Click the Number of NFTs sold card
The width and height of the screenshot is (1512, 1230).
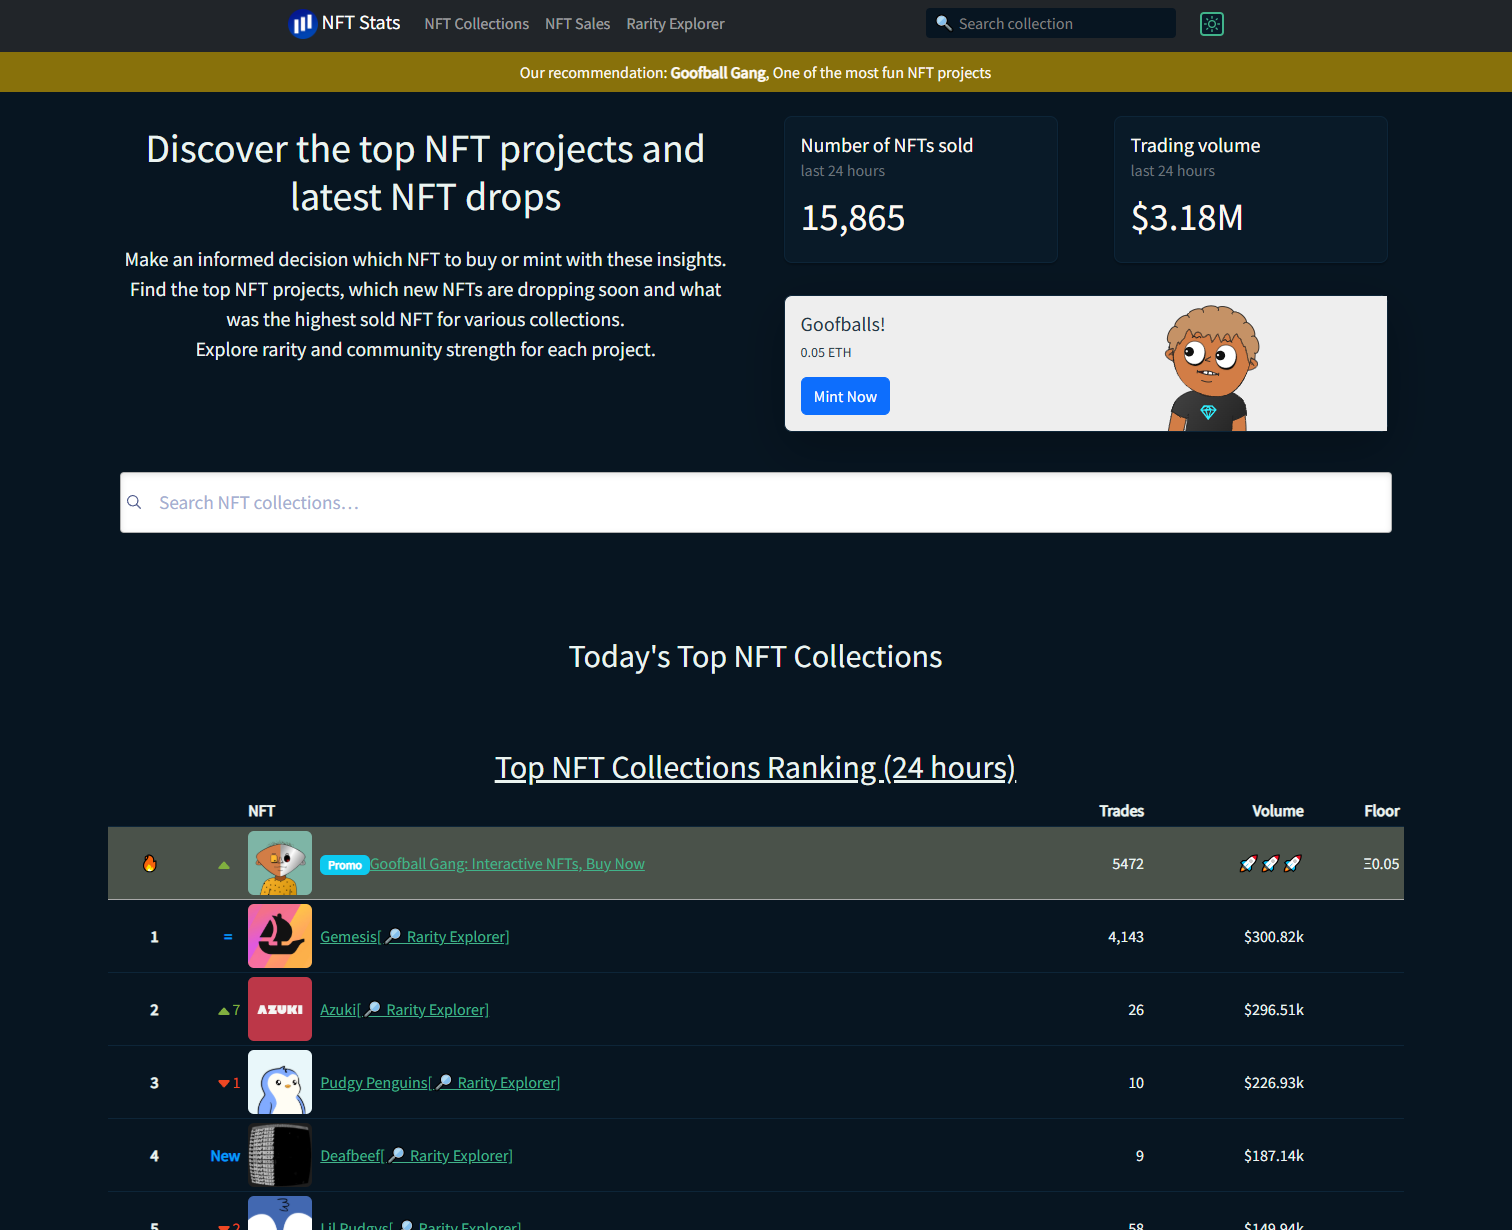(x=921, y=189)
